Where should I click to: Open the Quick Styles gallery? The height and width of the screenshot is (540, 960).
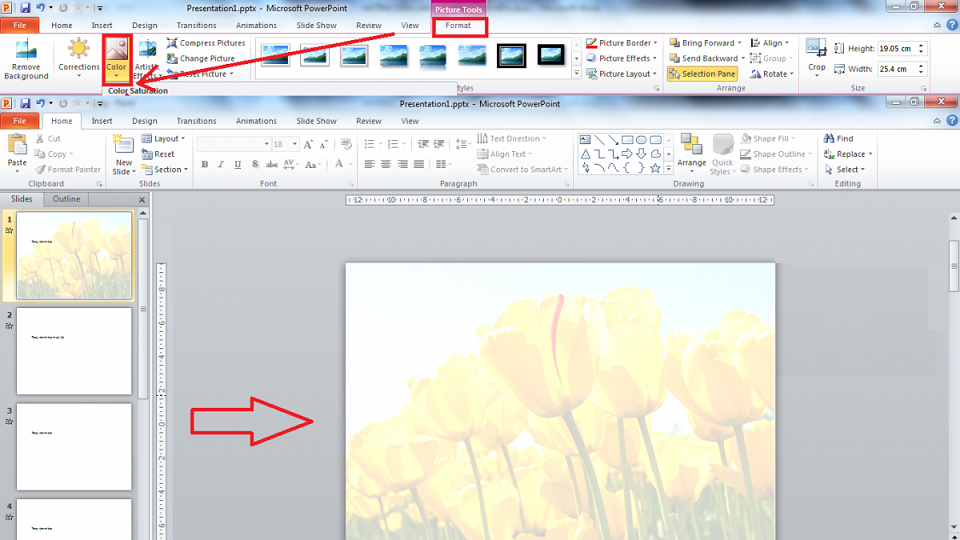click(722, 154)
